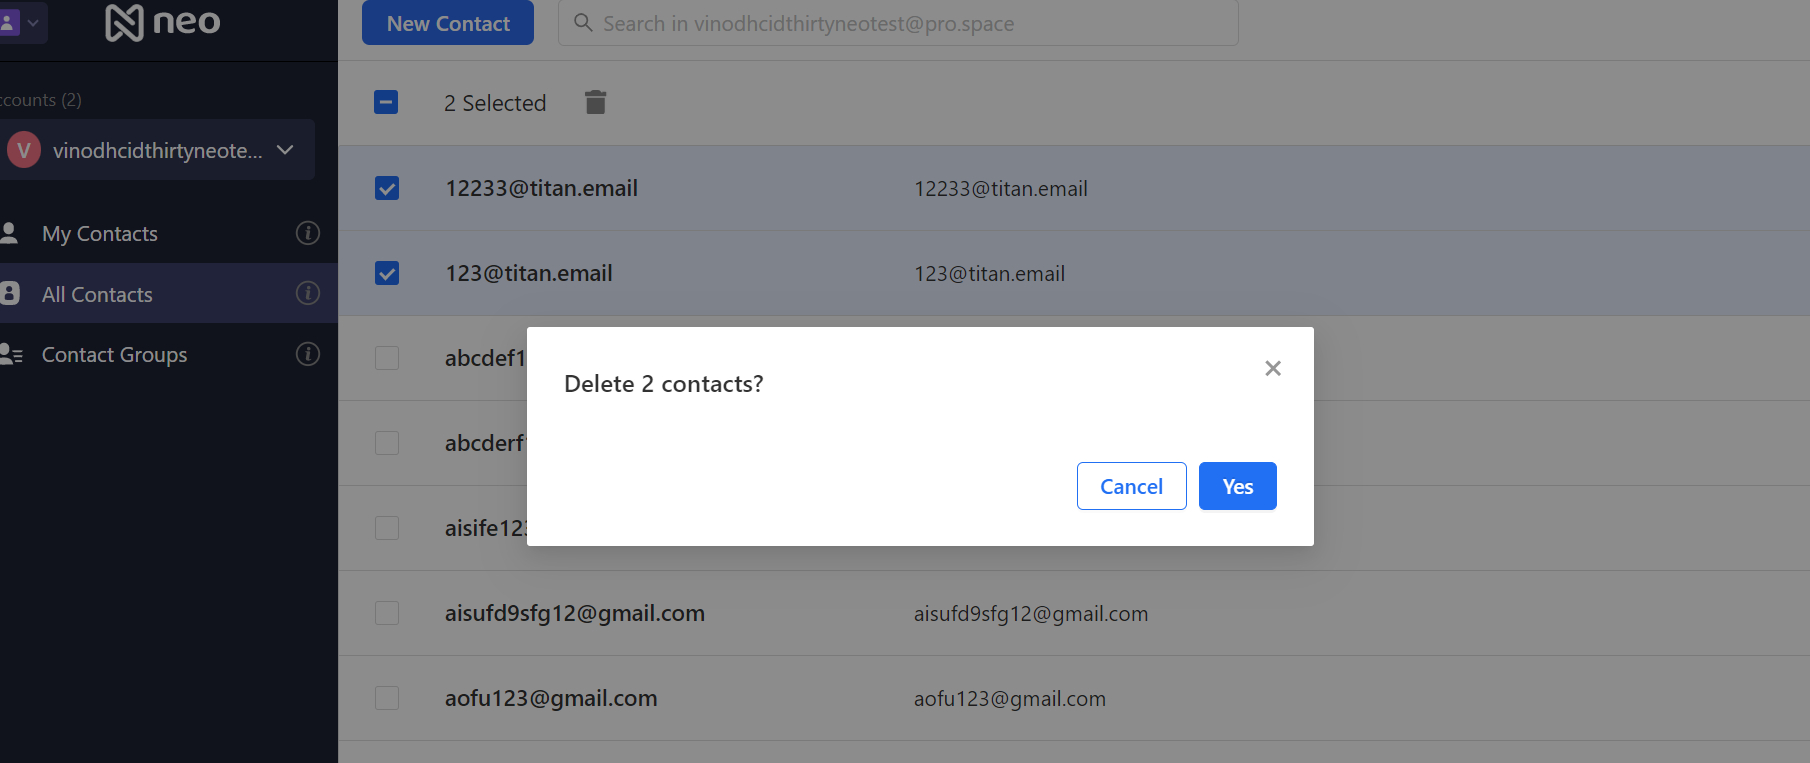Click the info icon beside All Contacts
1810x763 pixels.
pos(308,293)
